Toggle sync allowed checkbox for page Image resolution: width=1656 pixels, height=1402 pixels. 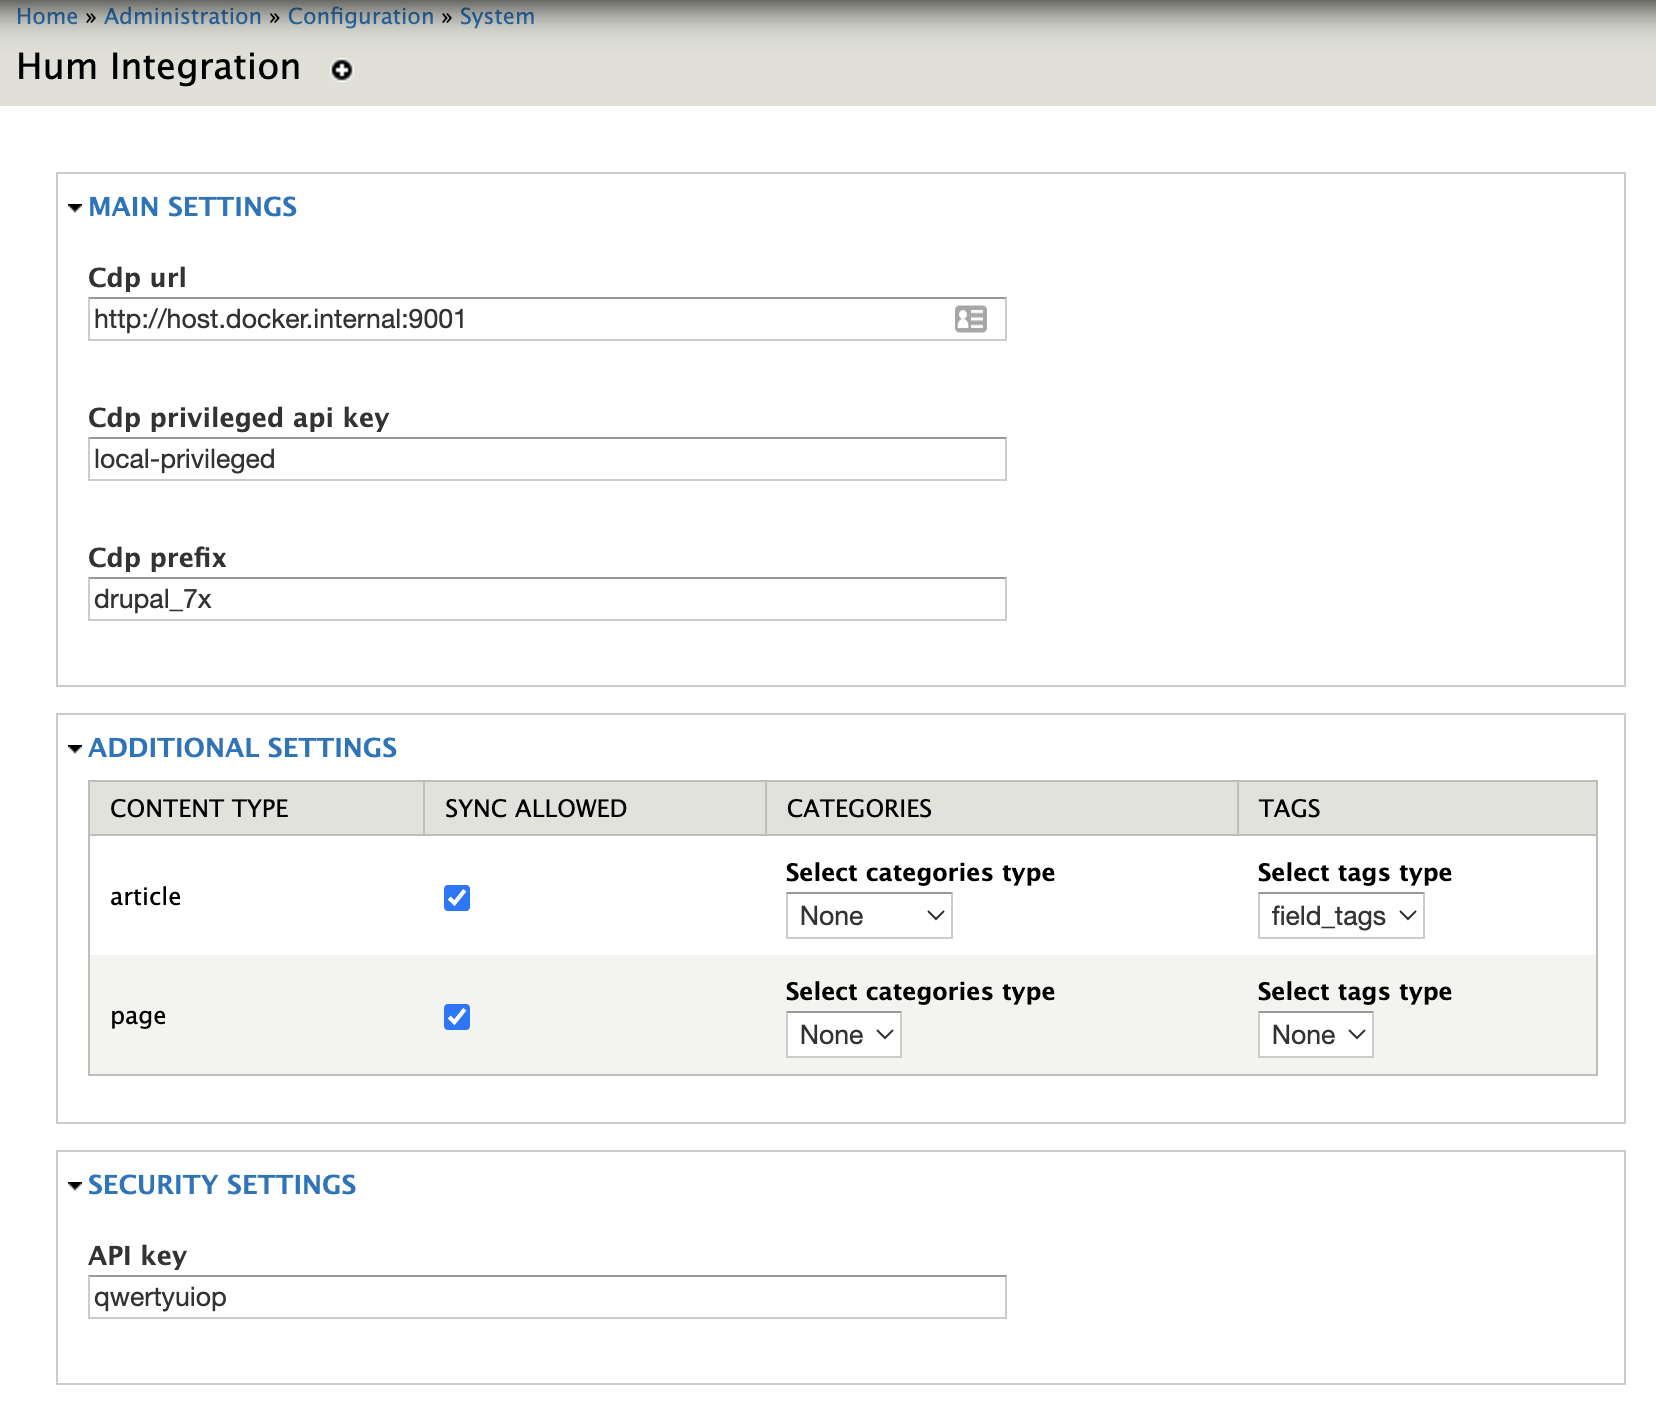[x=457, y=1016]
